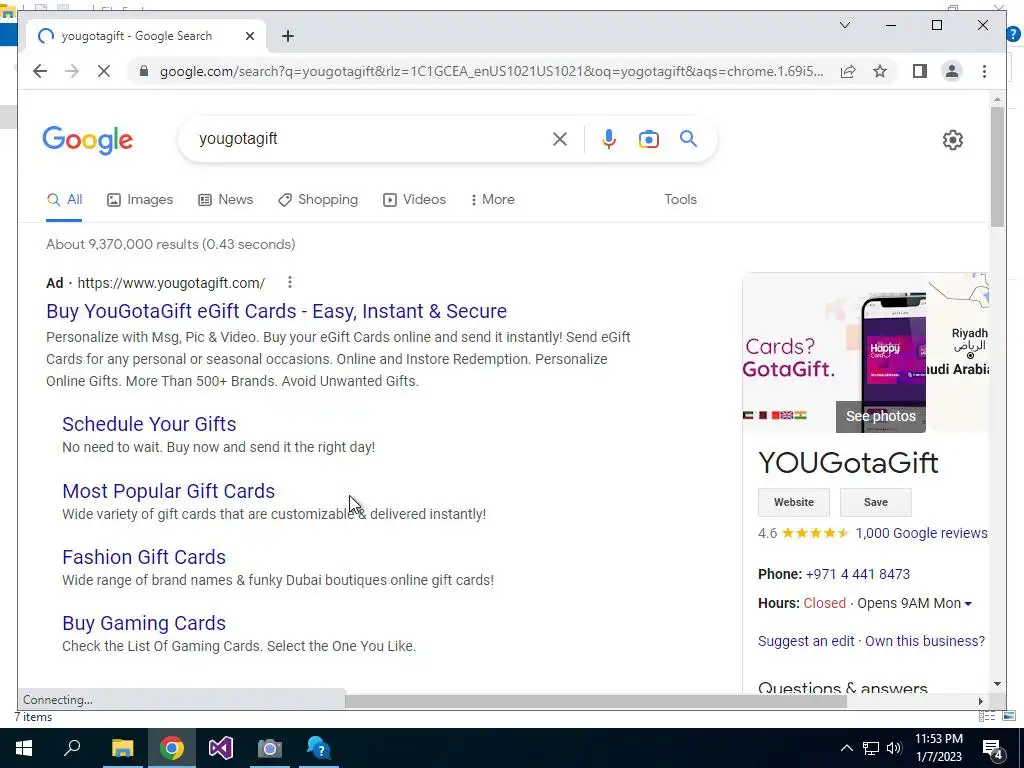The width and height of the screenshot is (1024, 768).
Task: Open 'Buy YouGotaGift eGift Cards' ad link
Action: click(276, 311)
